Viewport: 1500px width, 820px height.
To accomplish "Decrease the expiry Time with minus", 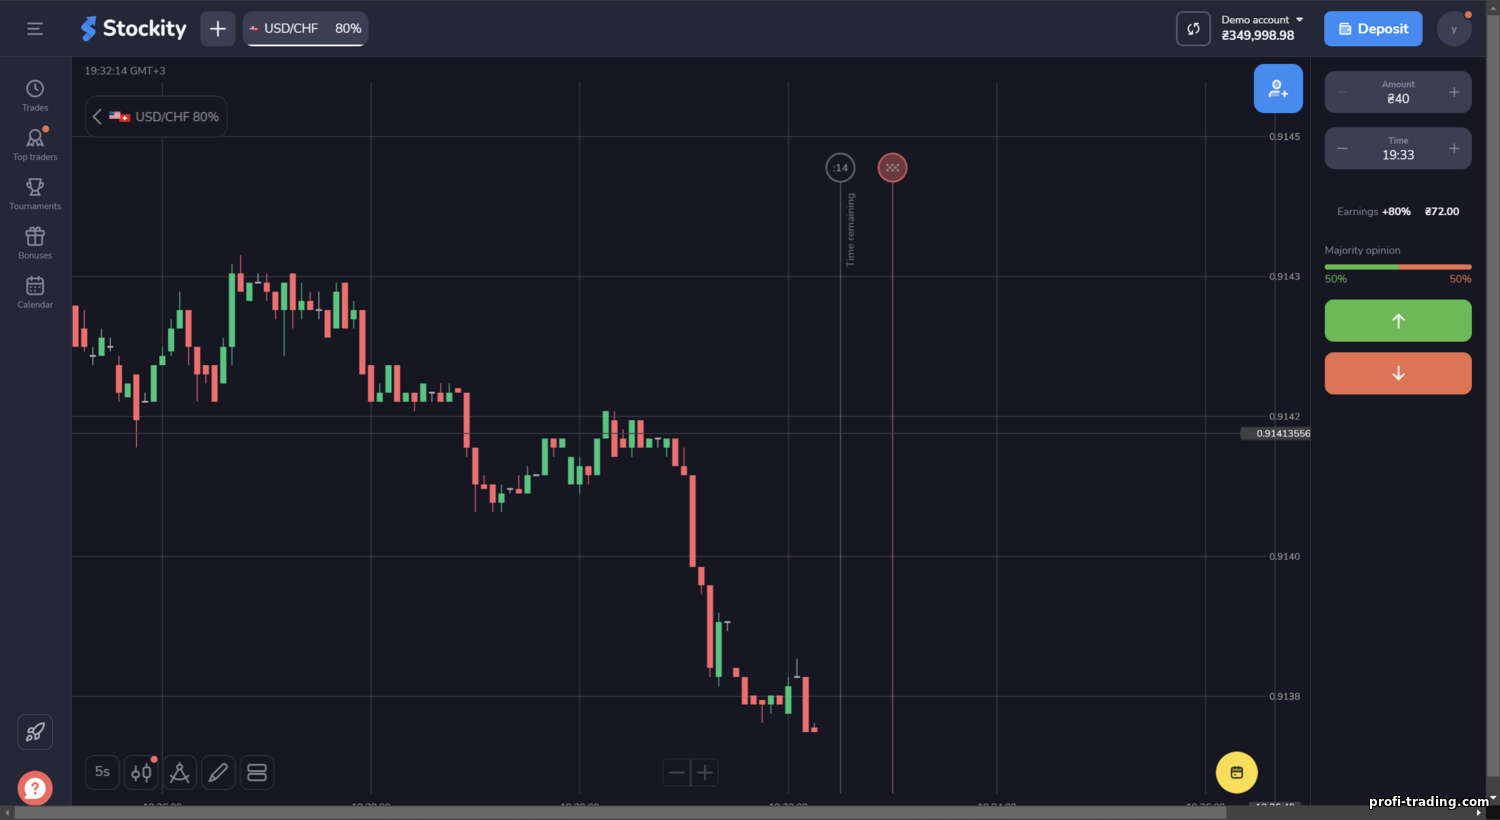I will pyautogui.click(x=1342, y=148).
